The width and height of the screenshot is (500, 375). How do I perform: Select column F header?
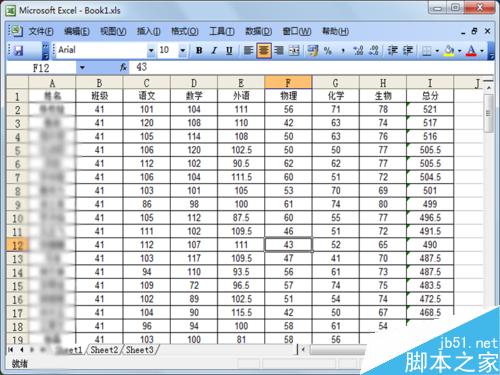point(288,83)
